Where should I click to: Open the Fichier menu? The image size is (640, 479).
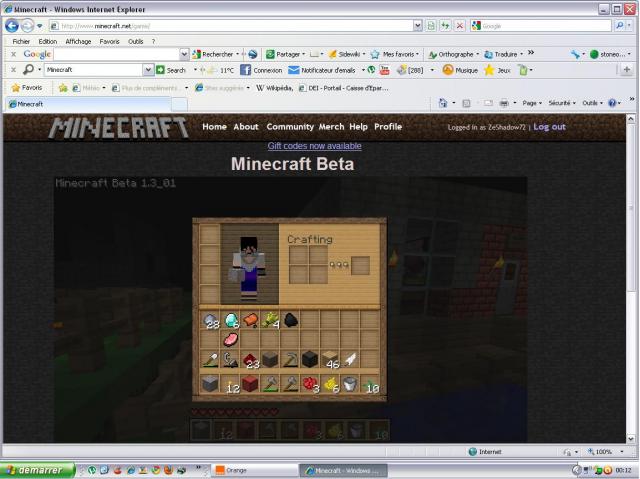[x=21, y=42]
